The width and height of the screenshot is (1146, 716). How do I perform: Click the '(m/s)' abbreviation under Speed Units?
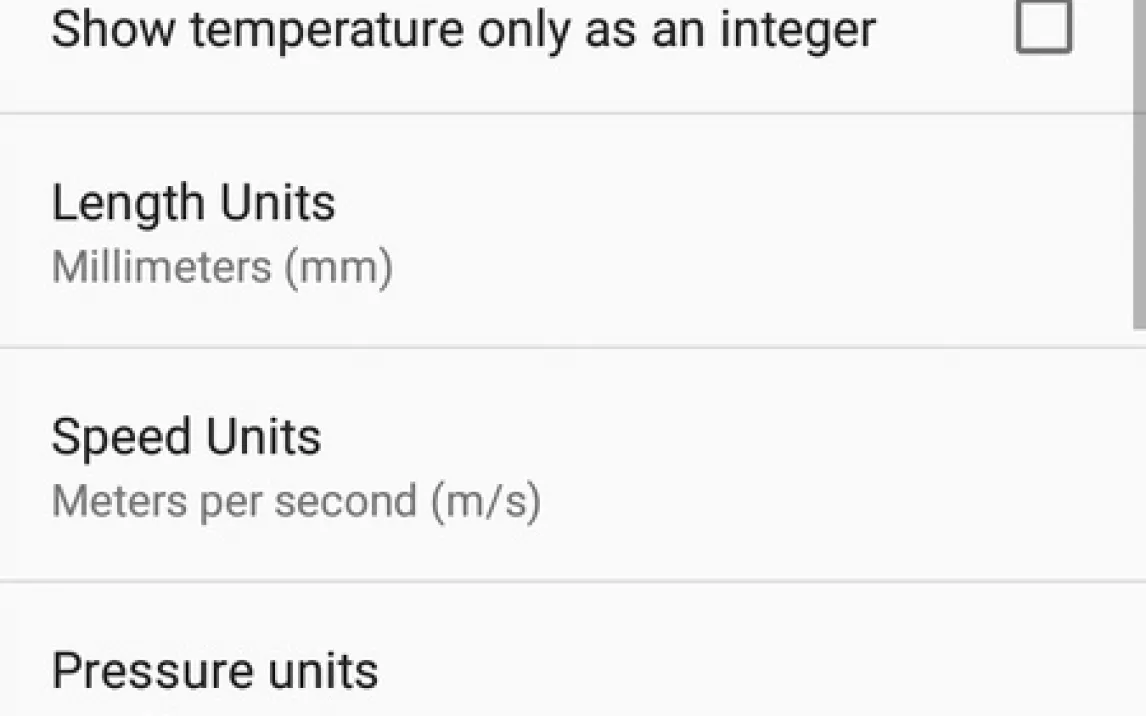pos(487,502)
